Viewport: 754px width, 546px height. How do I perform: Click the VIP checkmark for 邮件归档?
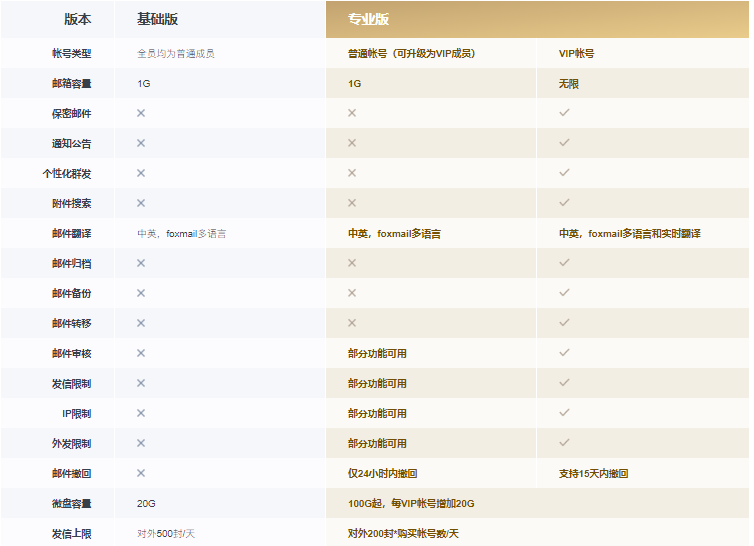(x=564, y=263)
